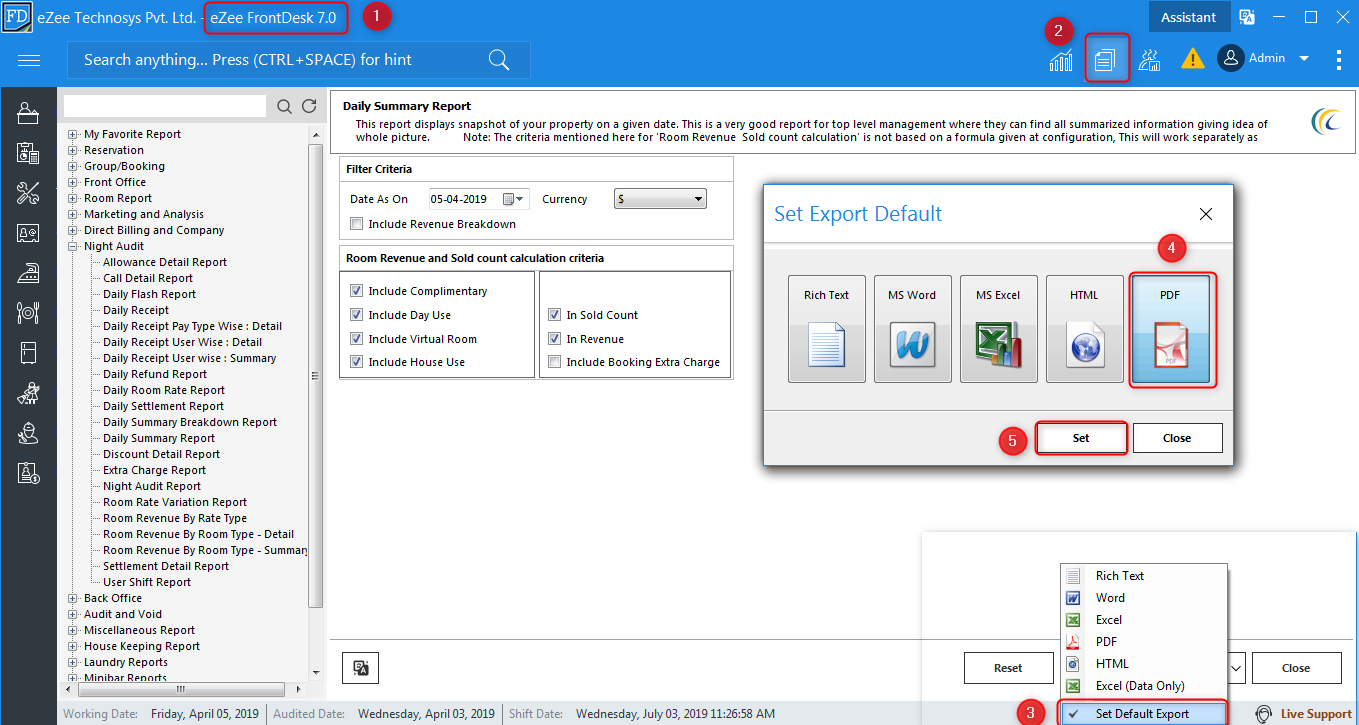Click the Set button in export dialog
This screenshot has height=725, width=1359.
(1081, 438)
